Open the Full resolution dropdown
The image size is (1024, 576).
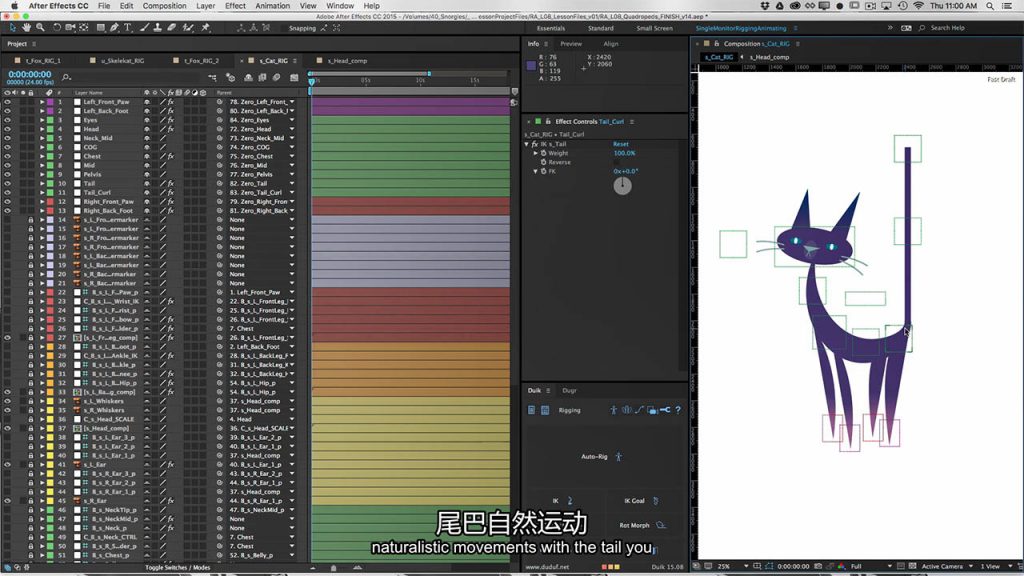pyautogui.click(x=871, y=566)
